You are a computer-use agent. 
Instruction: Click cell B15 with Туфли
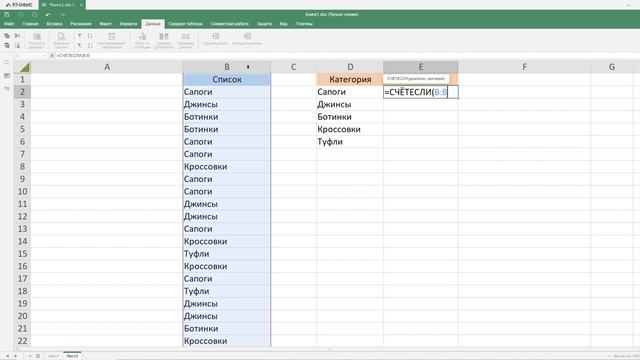(227, 254)
